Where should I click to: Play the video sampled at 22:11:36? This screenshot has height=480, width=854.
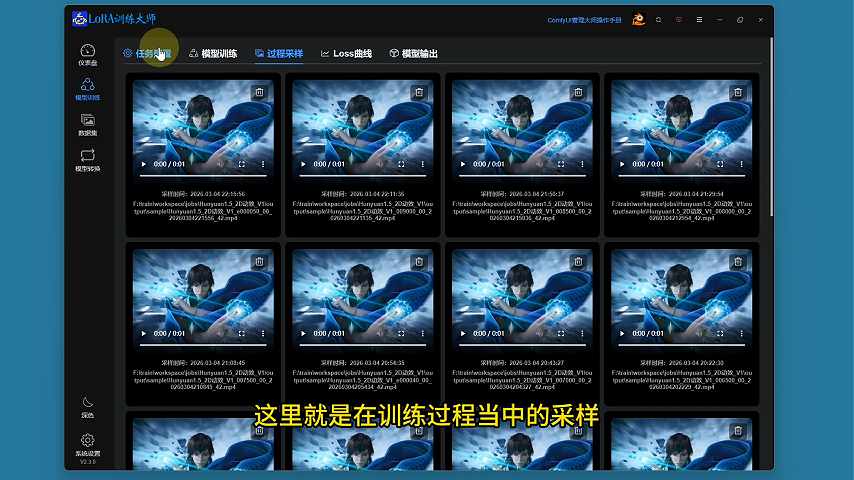303,164
